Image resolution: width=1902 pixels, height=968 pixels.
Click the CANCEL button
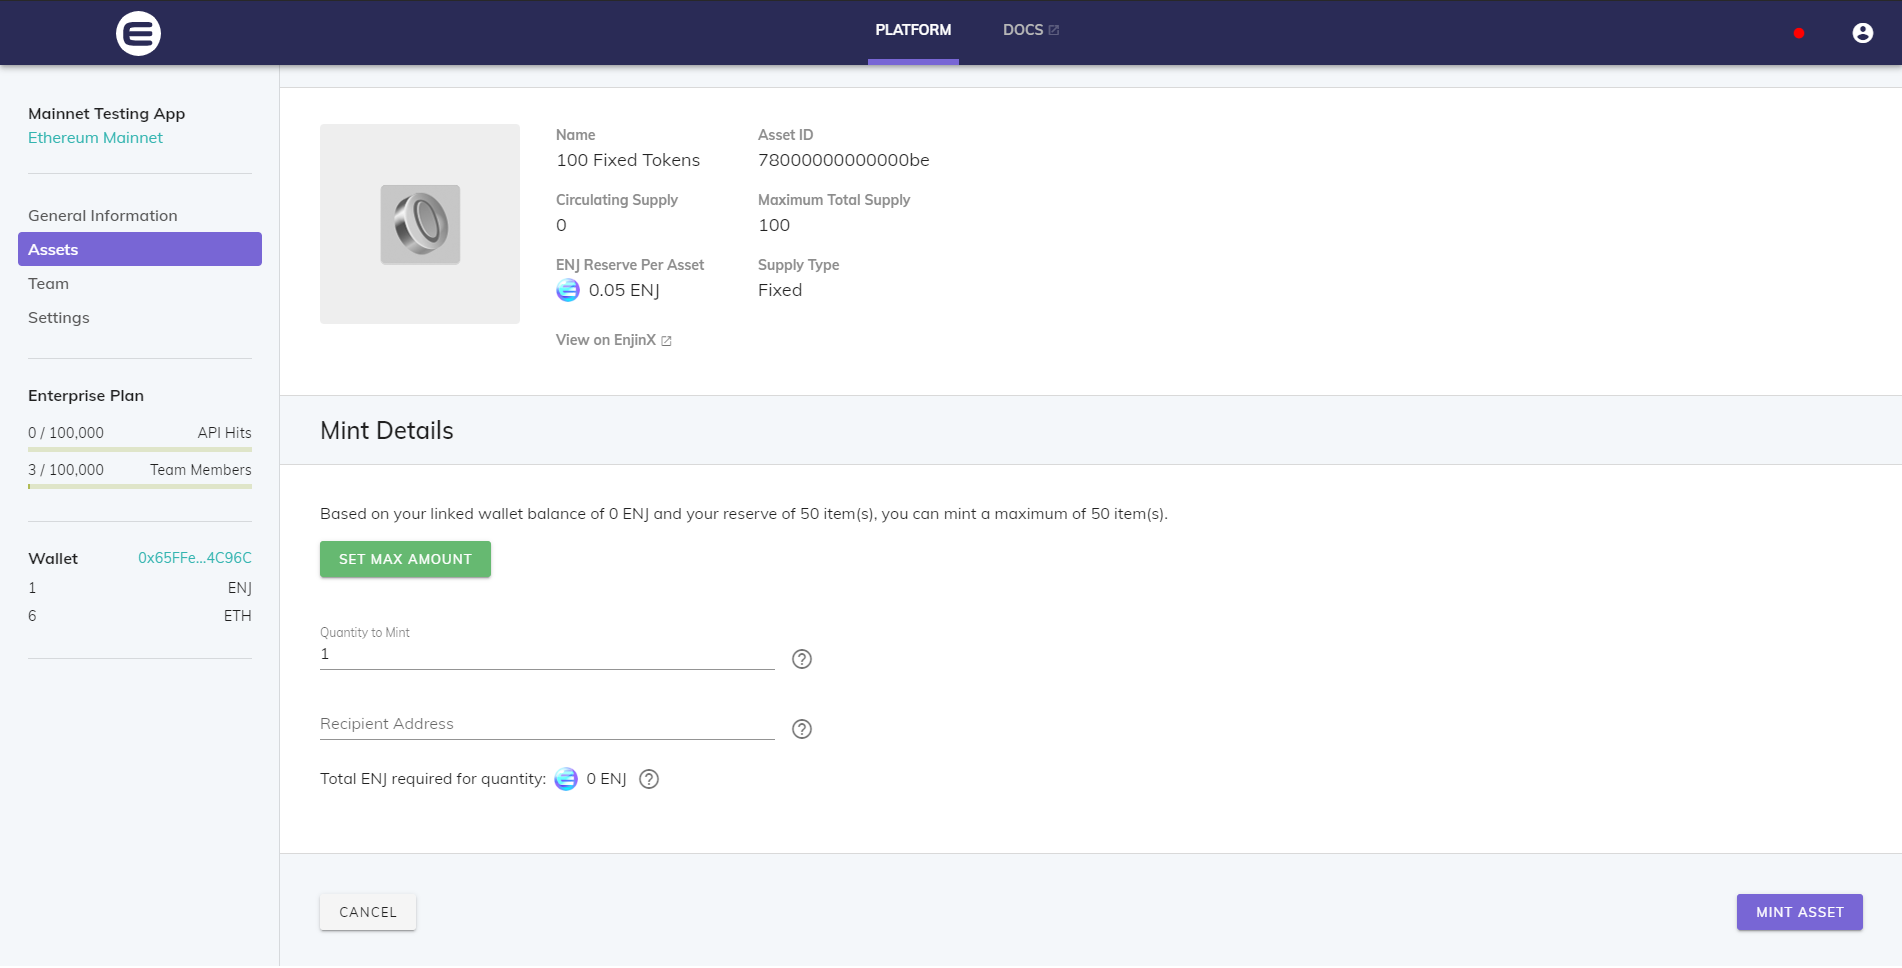click(x=368, y=912)
